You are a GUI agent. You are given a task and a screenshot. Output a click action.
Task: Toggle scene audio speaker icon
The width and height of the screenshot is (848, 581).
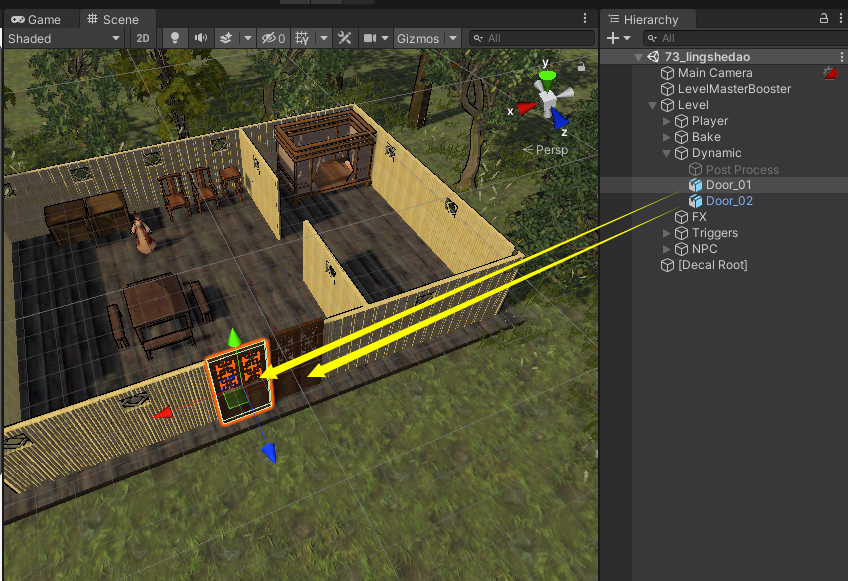[201, 38]
